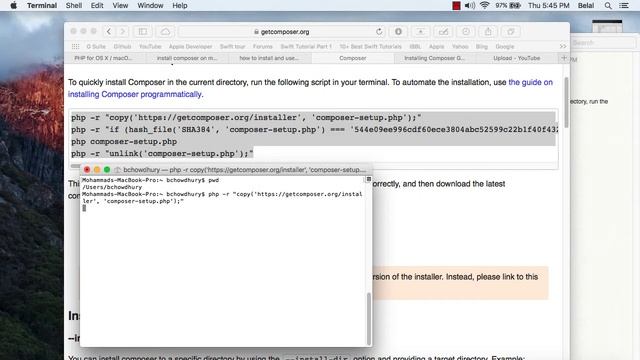Open the Swift Tutorial Part 1 bookmark
The height and width of the screenshot is (360, 640).
(x=306, y=47)
